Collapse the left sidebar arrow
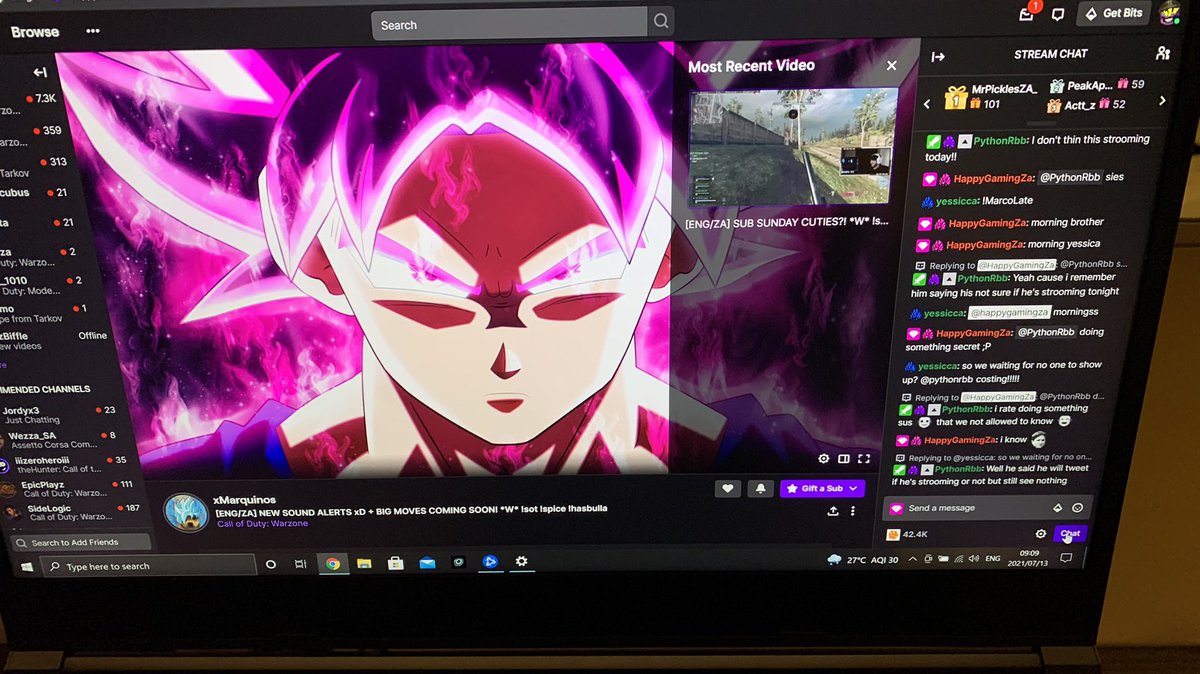The width and height of the screenshot is (1200, 674). (40, 72)
